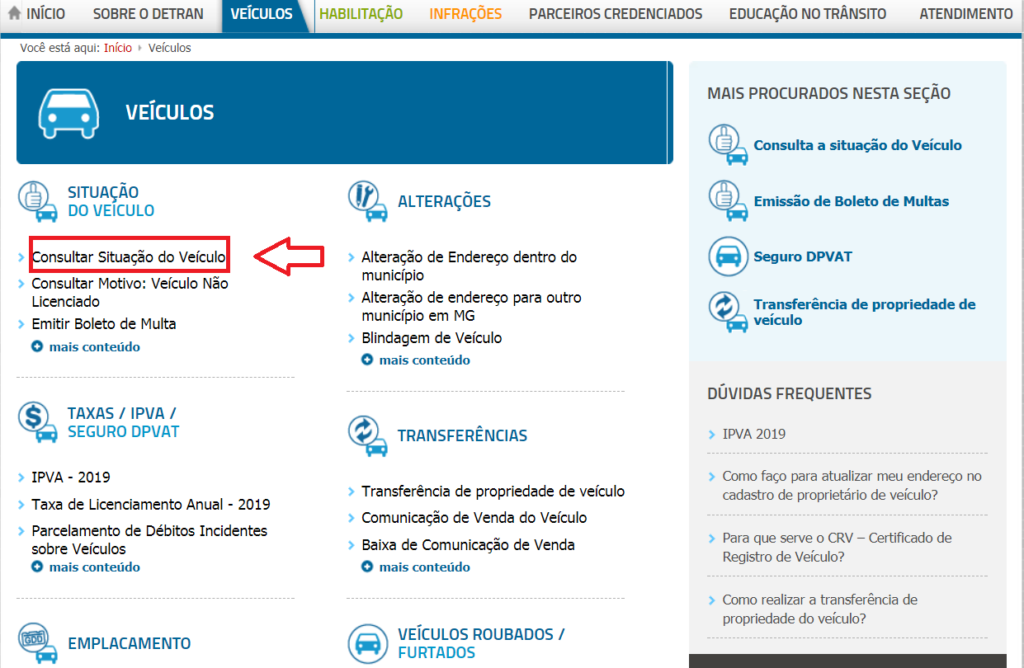The height and width of the screenshot is (668, 1024).
Task: Click plus icon of mais conteúdo under Taxas
Action: pyautogui.click(x=37, y=566)
